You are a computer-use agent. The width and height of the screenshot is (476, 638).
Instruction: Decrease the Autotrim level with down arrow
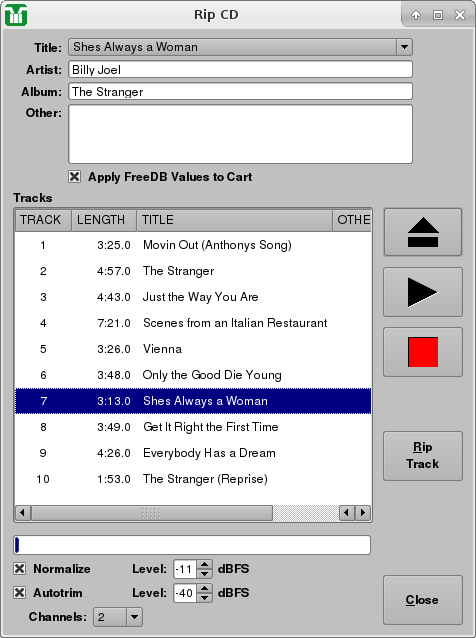point(204,597)
